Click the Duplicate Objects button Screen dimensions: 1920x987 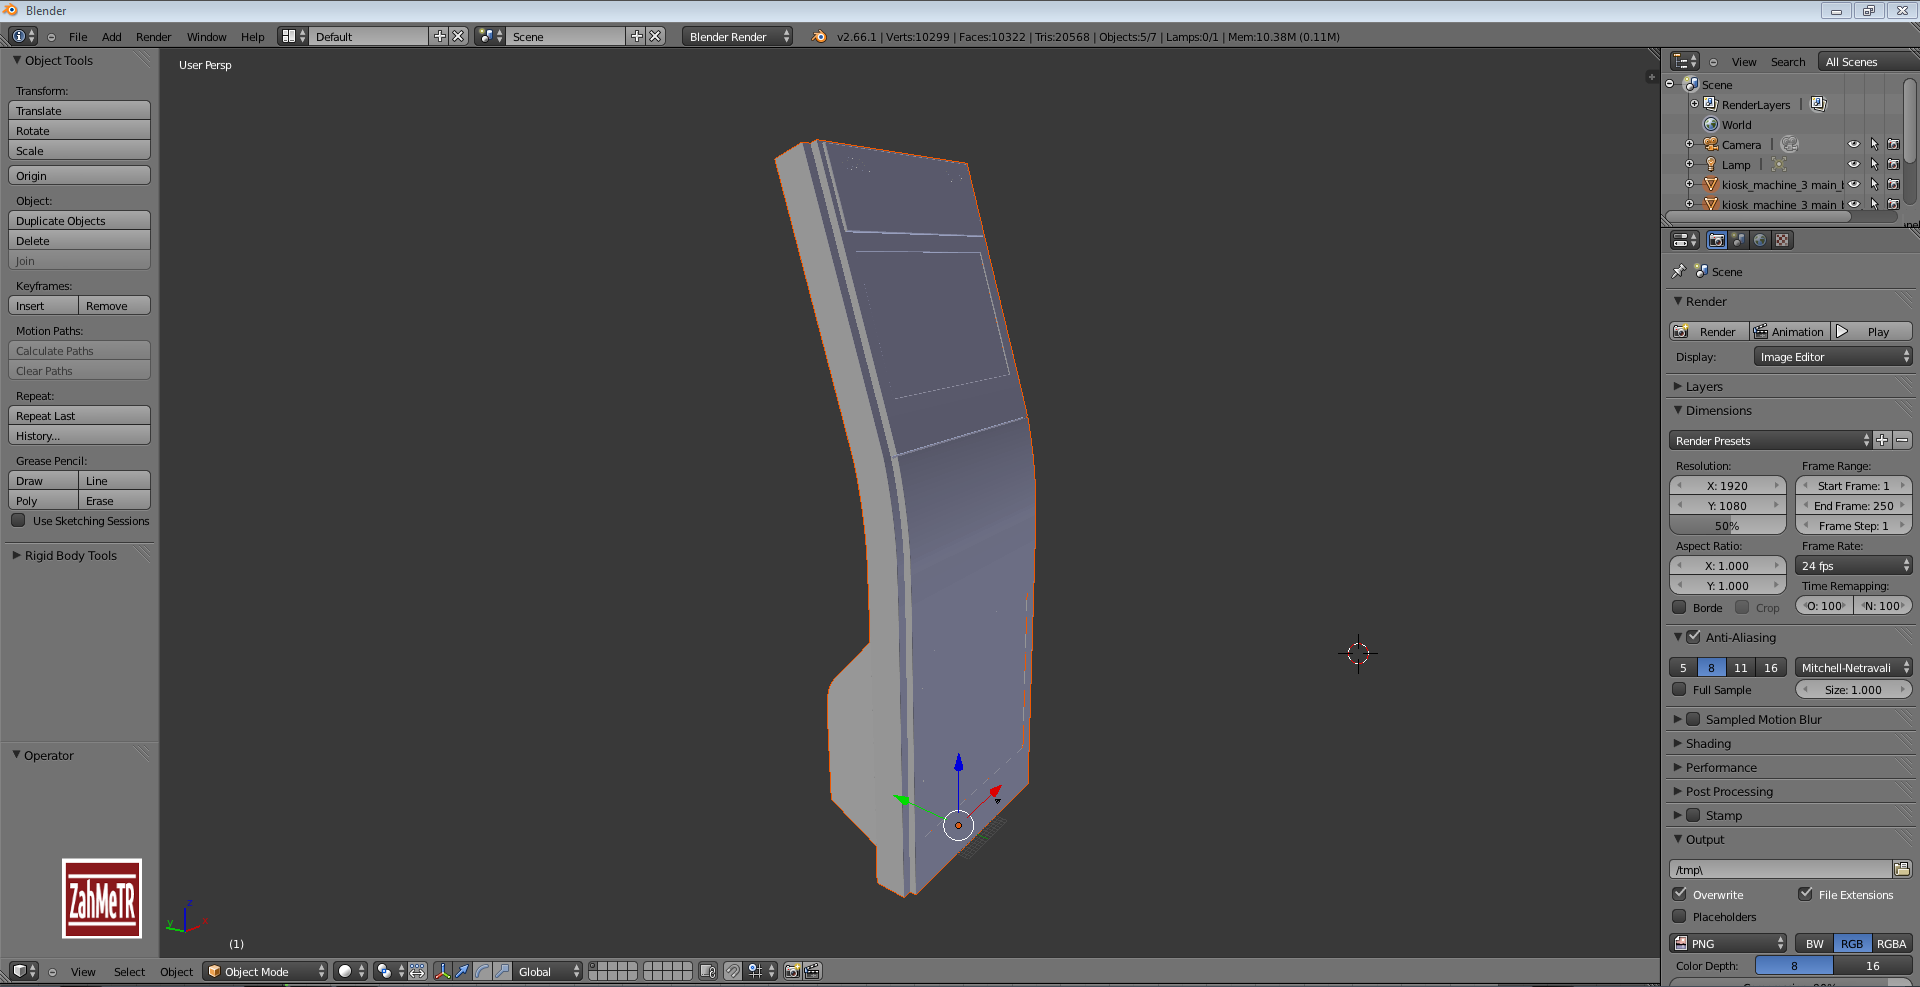tap(79, 221)
